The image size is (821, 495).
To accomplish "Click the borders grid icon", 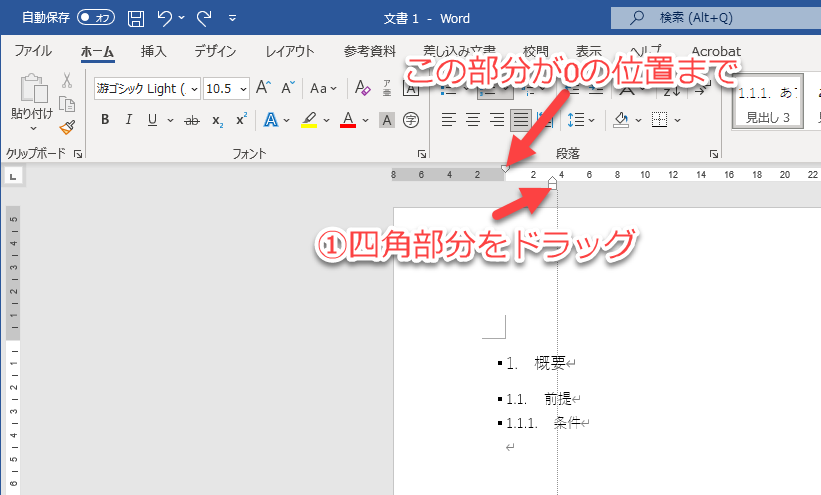I will pyautogui.click(x=659, y=120).
